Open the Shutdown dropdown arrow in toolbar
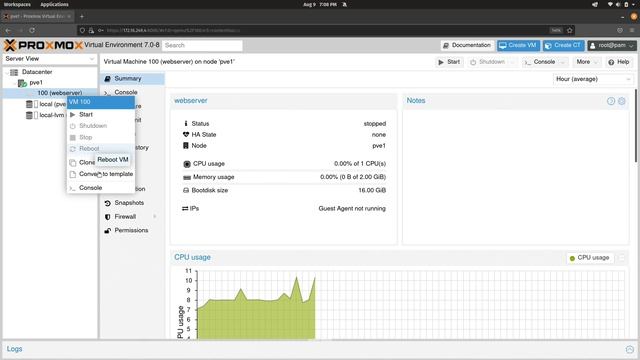Image resolution: width=640 pixels, height=360 pixels. (x=513, y=62)
